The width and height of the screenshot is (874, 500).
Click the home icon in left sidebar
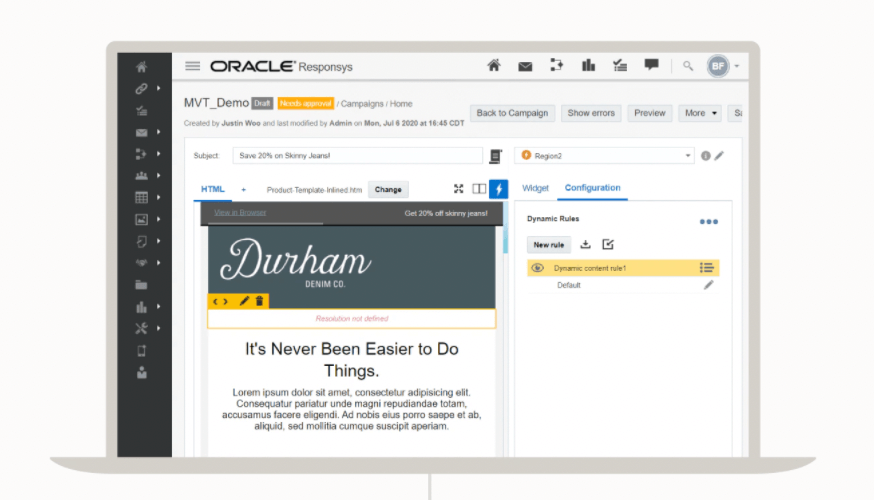pos(142,67)
